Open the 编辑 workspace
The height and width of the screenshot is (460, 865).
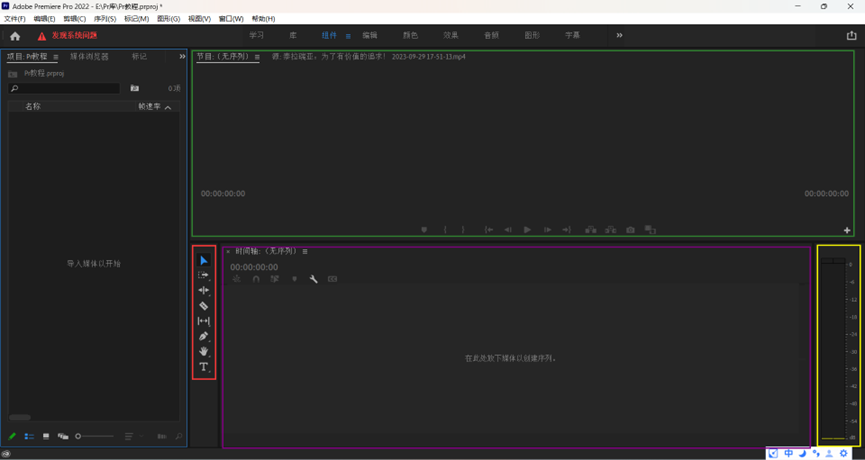(x=370, y=35)
